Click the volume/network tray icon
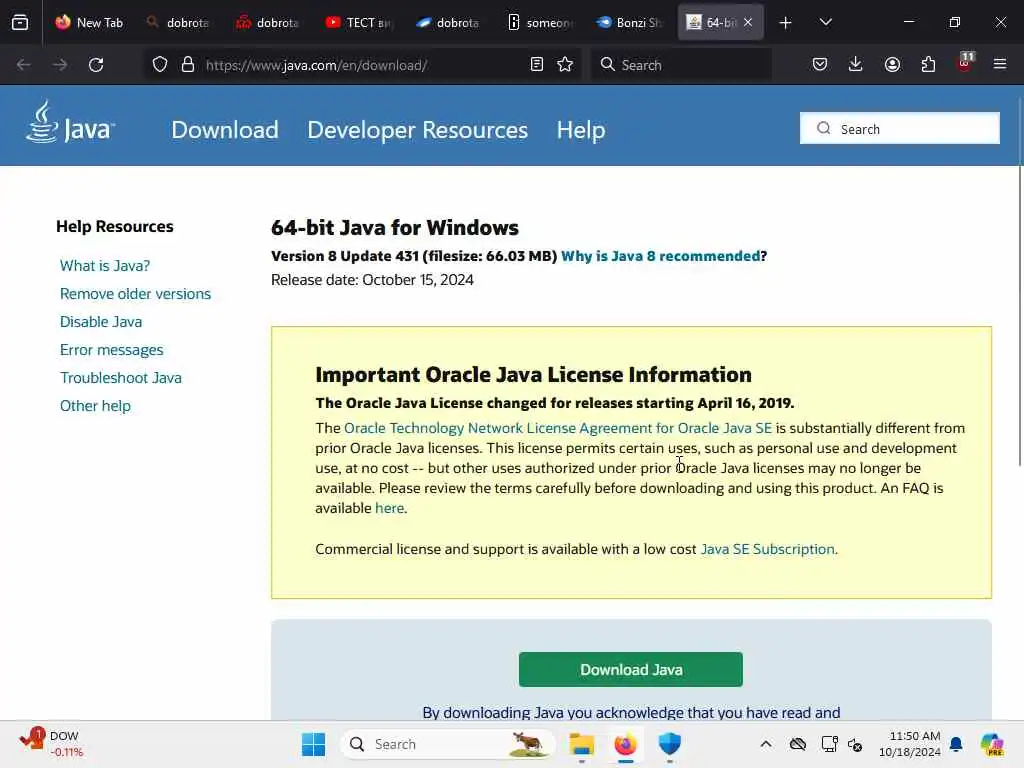Viewport: 1024px width, 768px height. coord(855,744)
